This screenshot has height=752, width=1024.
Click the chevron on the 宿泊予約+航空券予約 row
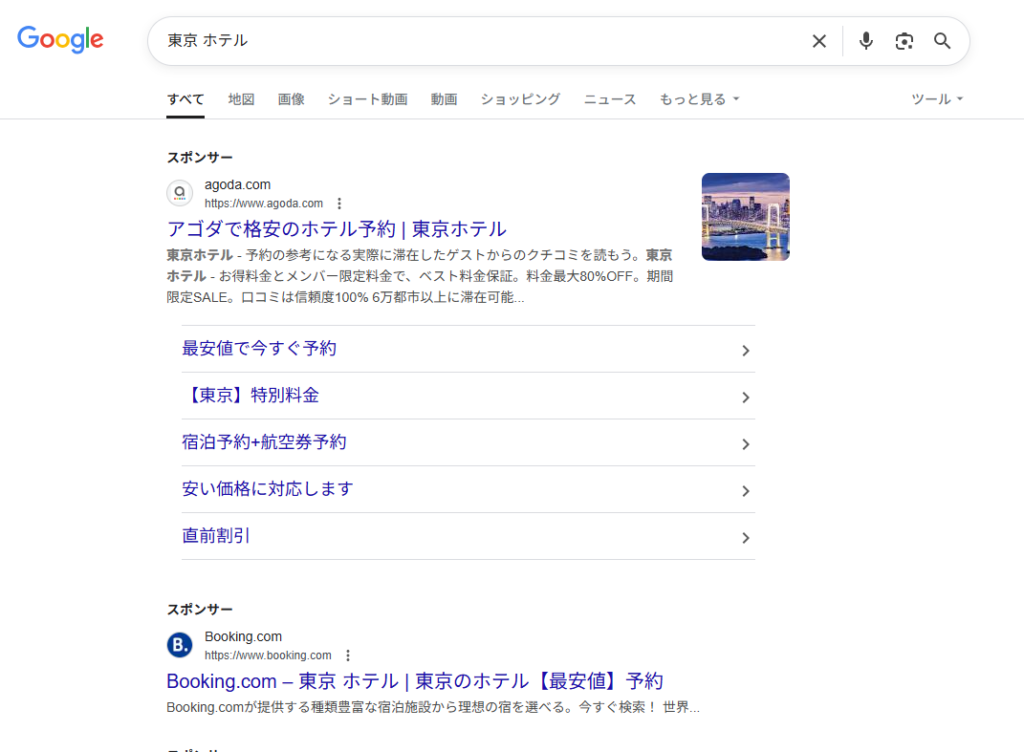point(745,445)
